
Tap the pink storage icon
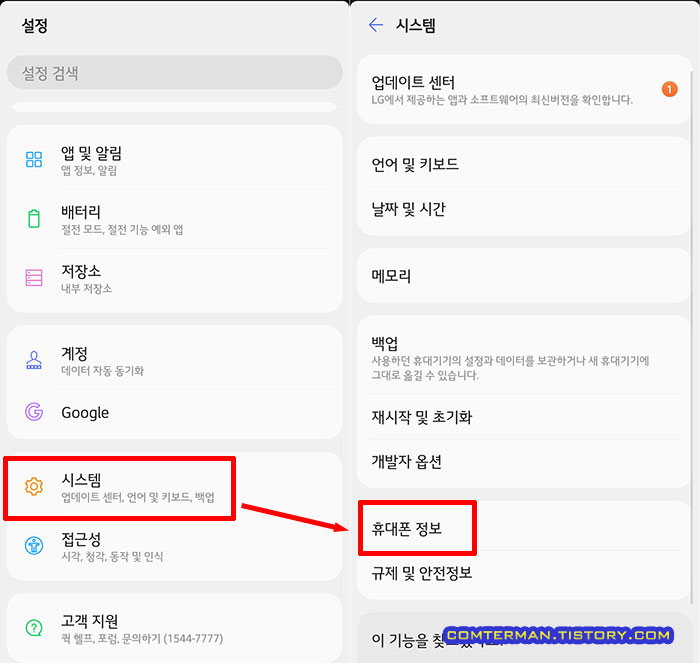click(x=34, y=277)
